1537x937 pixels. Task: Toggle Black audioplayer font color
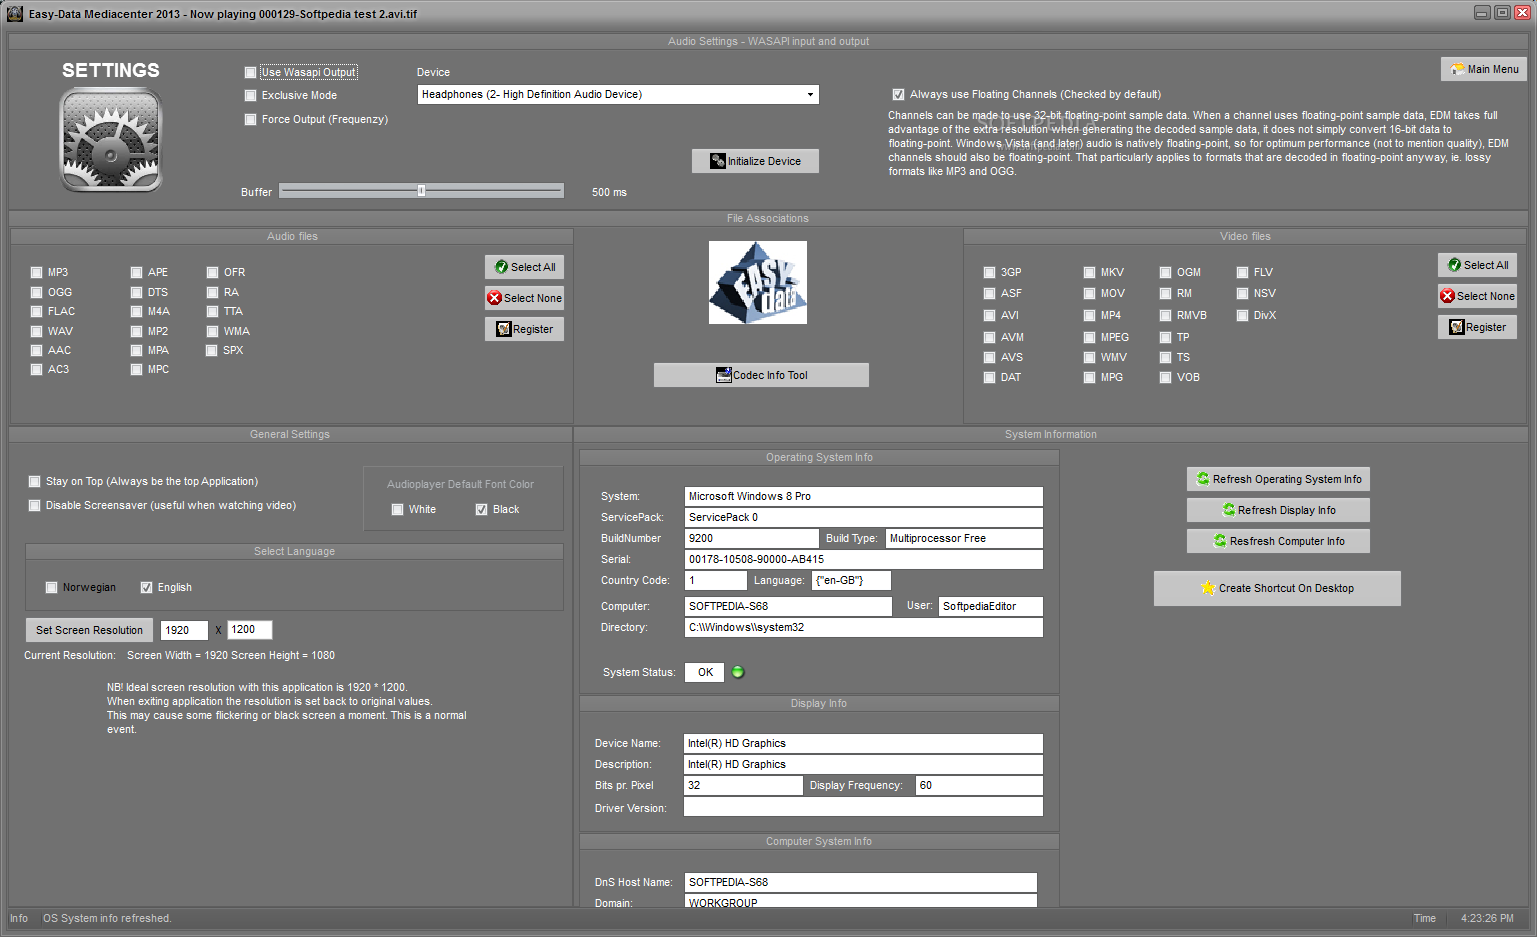pos(481,509)
